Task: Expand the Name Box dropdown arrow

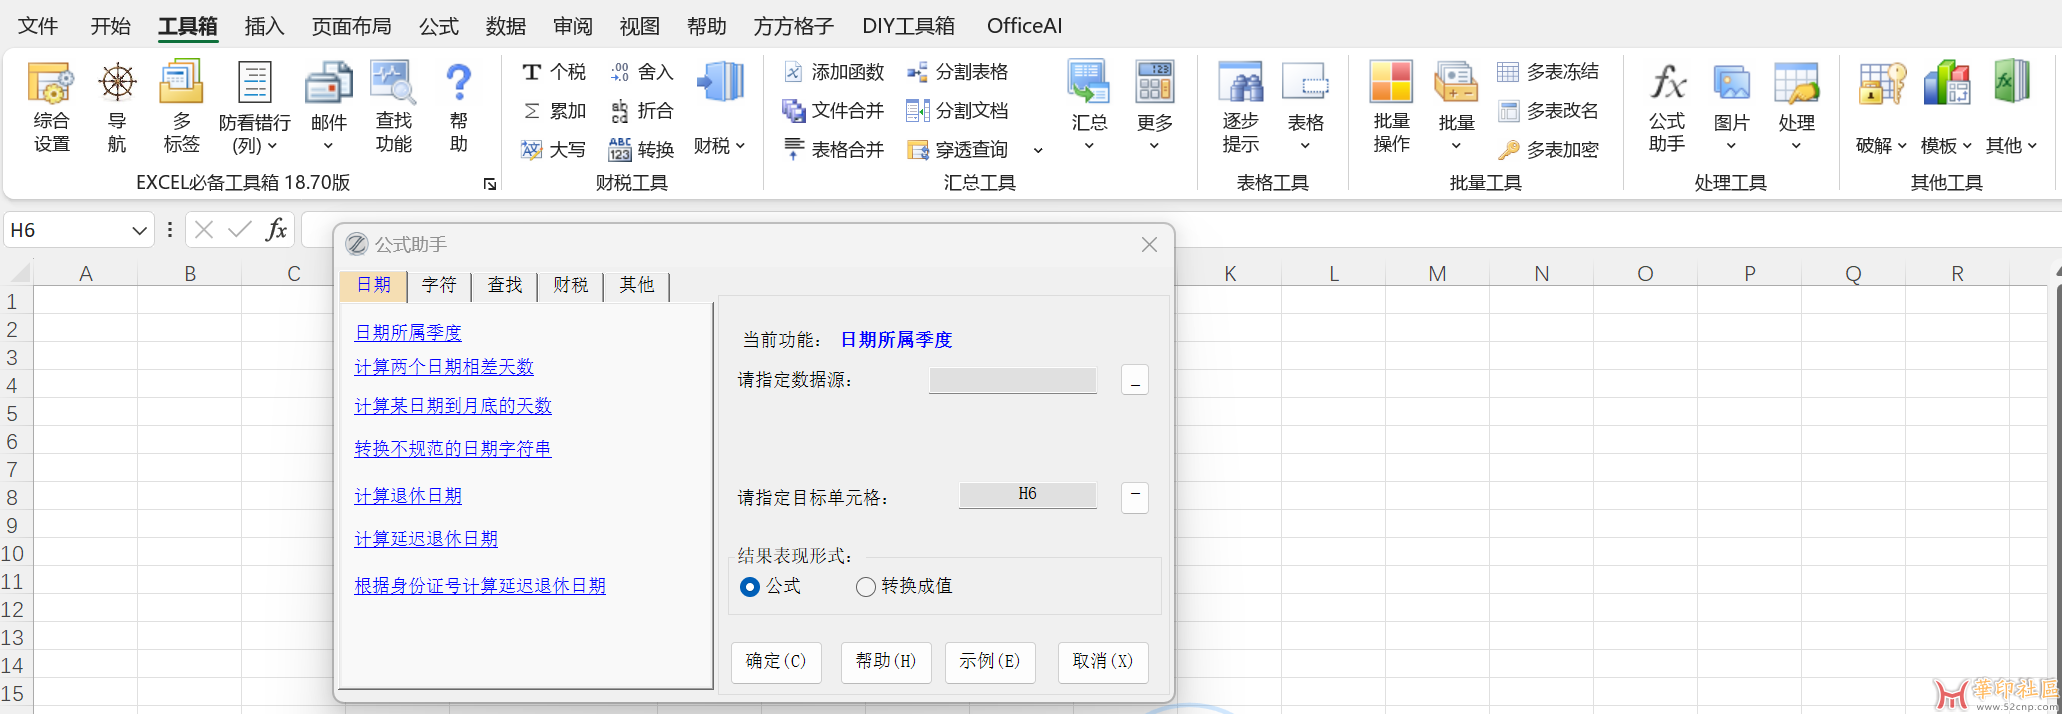Action: [x=139, y=231]
